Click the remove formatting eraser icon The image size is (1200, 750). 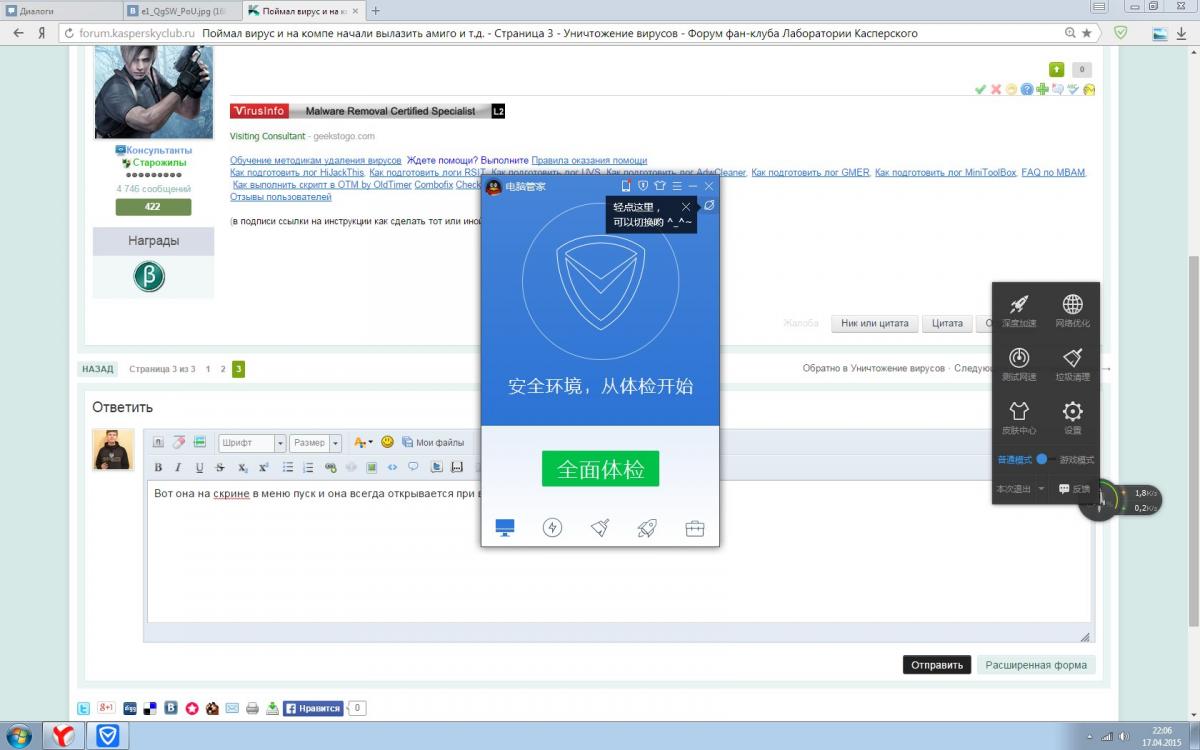point(179,442)
